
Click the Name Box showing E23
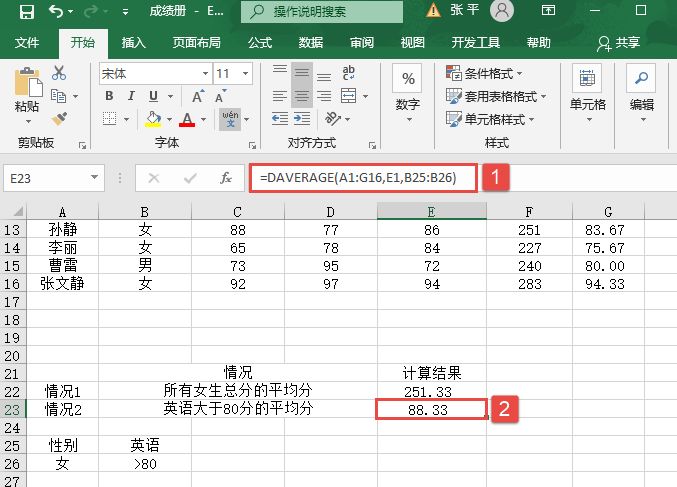point(50,178)
